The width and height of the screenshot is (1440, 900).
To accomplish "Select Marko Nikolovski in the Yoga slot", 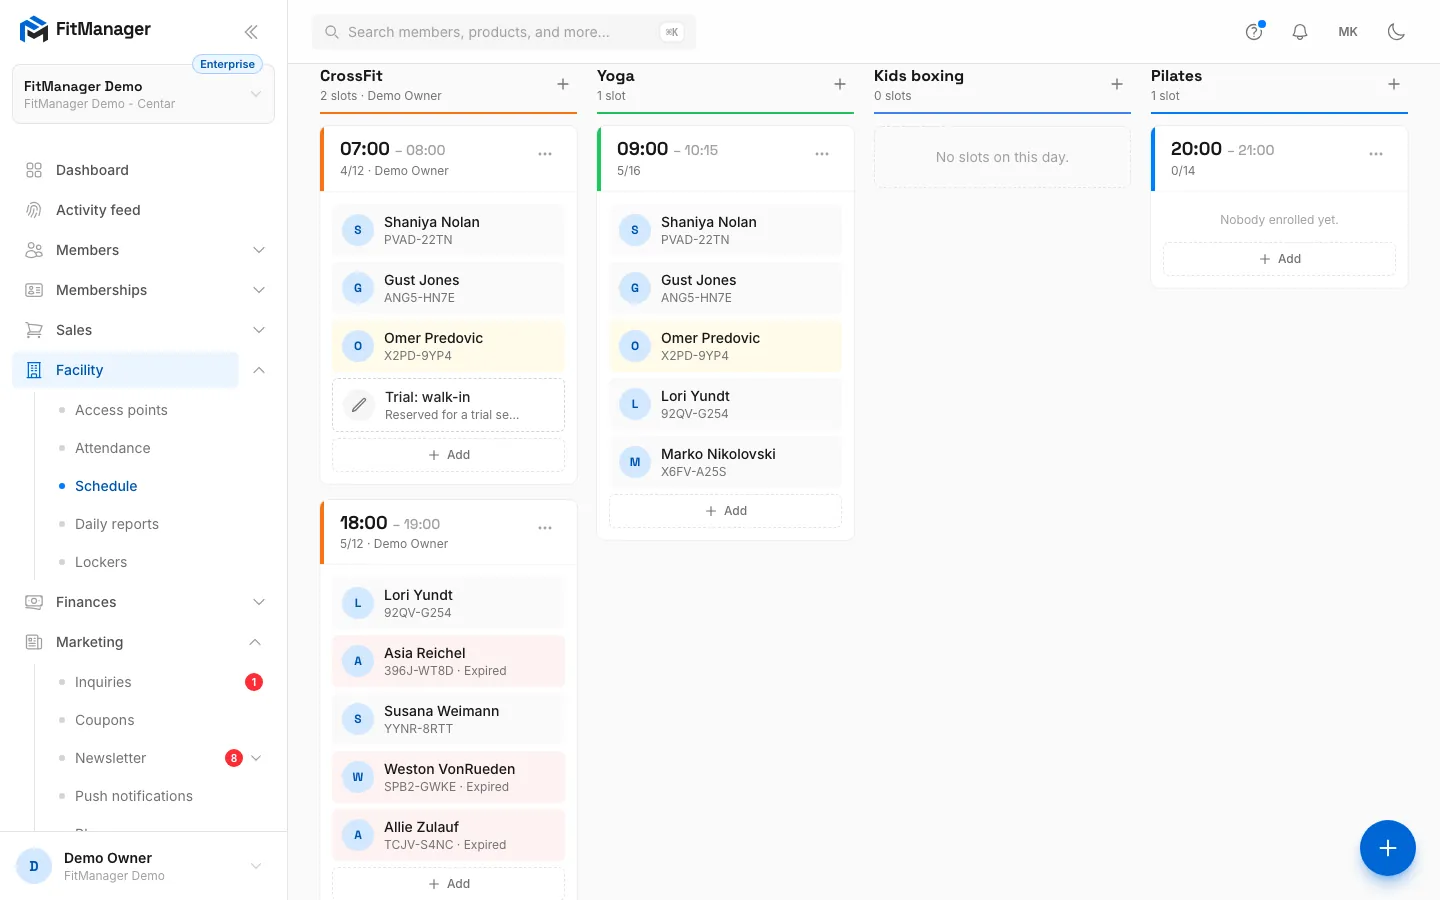I will pyautogui.click(x=725, y=462).
